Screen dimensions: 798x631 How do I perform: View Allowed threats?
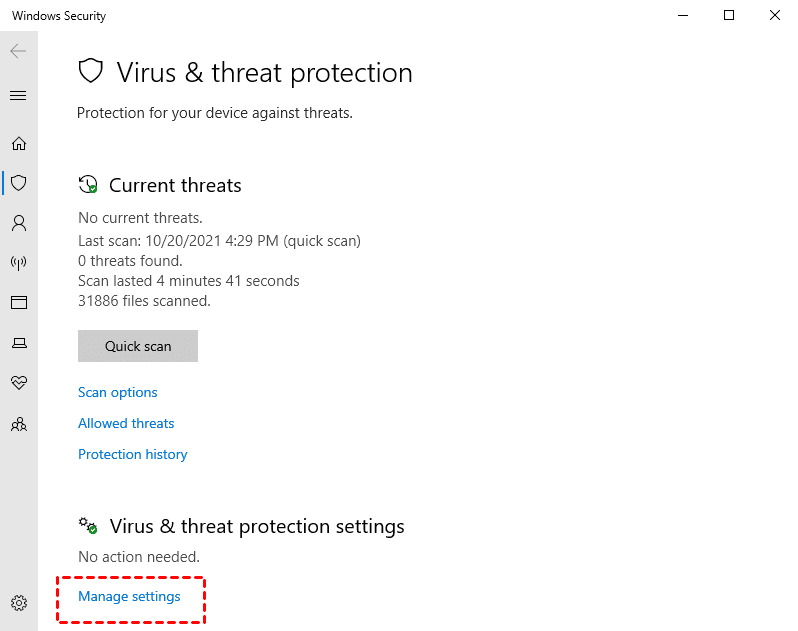[126, 424]
